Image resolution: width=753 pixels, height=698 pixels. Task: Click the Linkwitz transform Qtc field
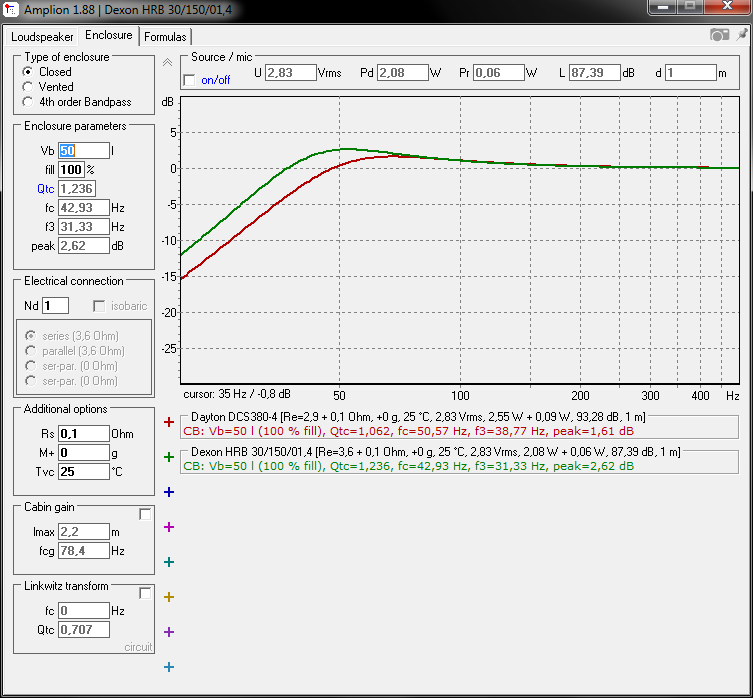[84, 630]
